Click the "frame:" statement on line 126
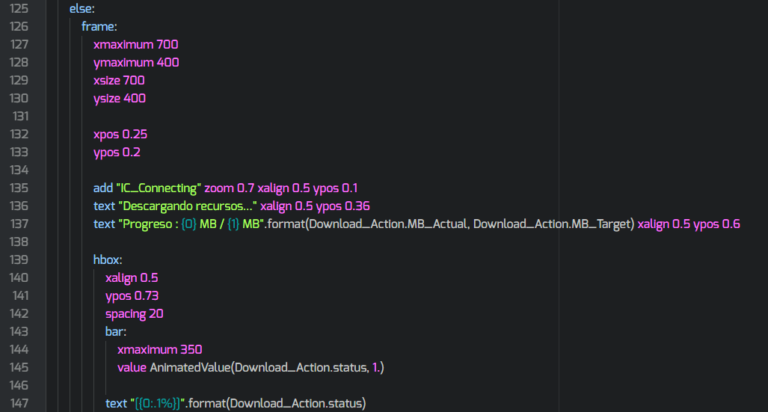Screen dimensions: 768x412 100,27
